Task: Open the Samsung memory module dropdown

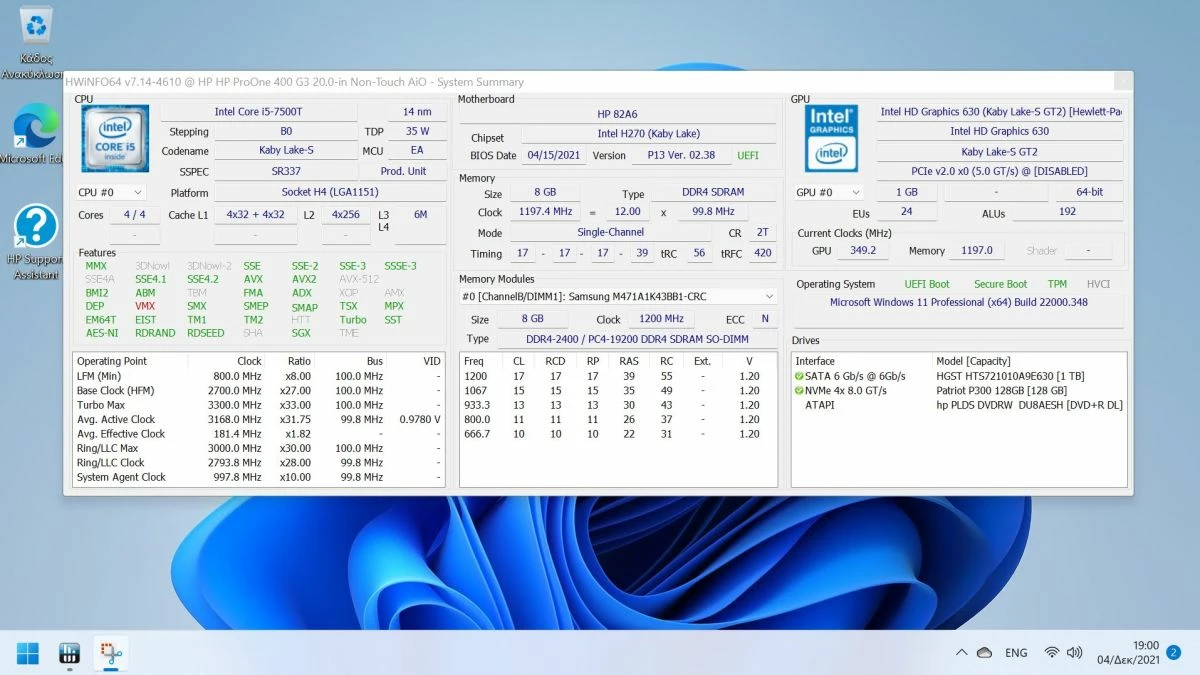Action: coord(618,297)
